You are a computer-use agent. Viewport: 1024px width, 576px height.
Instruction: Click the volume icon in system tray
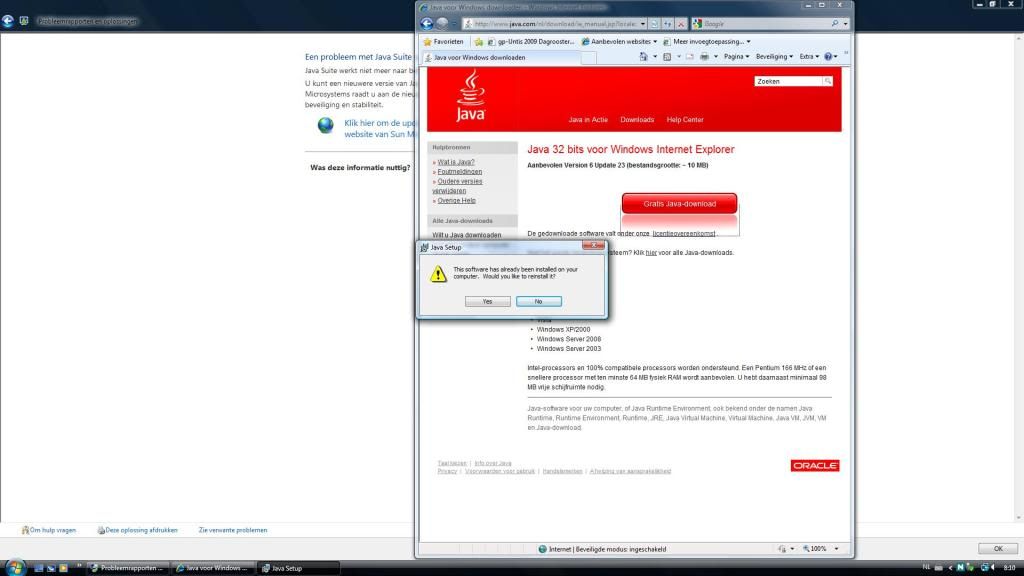point(992,568)
